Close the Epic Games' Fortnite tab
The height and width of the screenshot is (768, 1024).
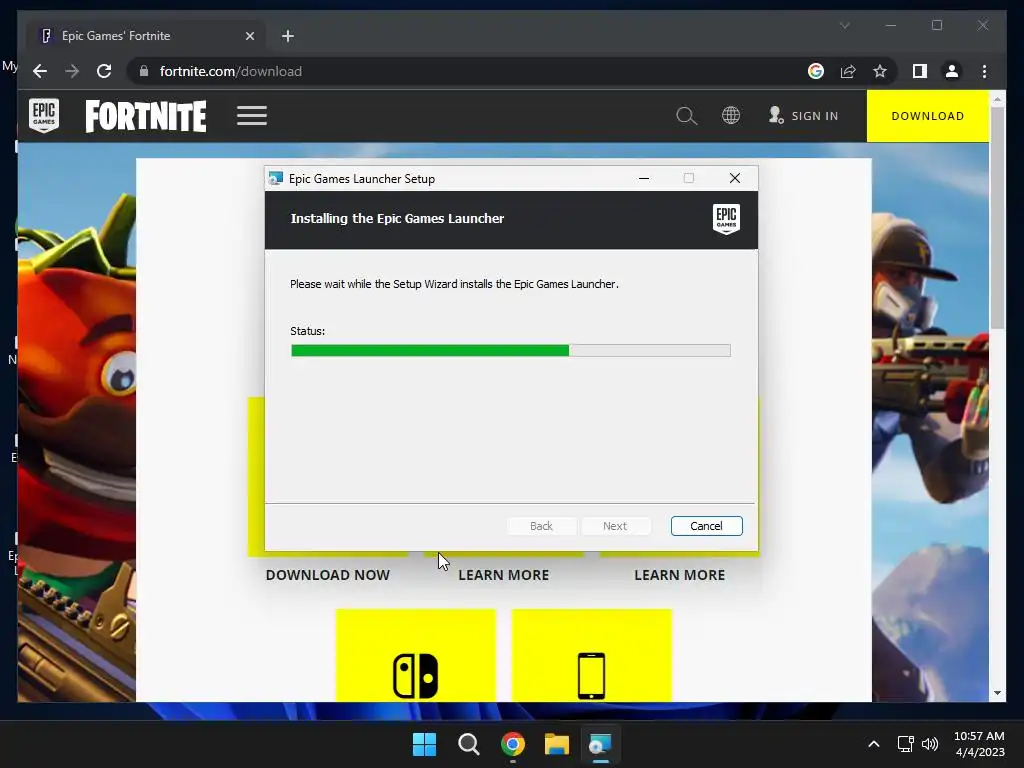coord(249,36)
